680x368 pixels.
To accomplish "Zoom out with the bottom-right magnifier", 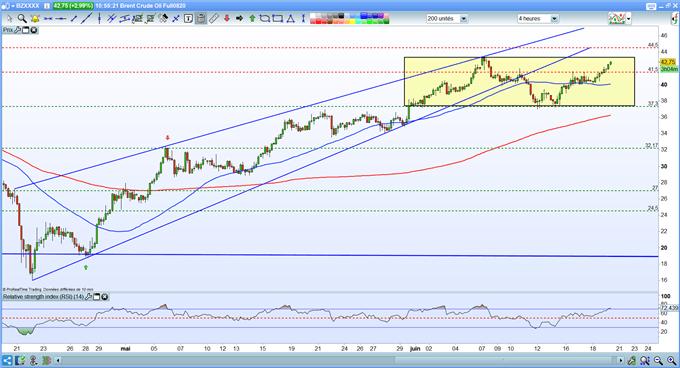I will click(658, 360).
